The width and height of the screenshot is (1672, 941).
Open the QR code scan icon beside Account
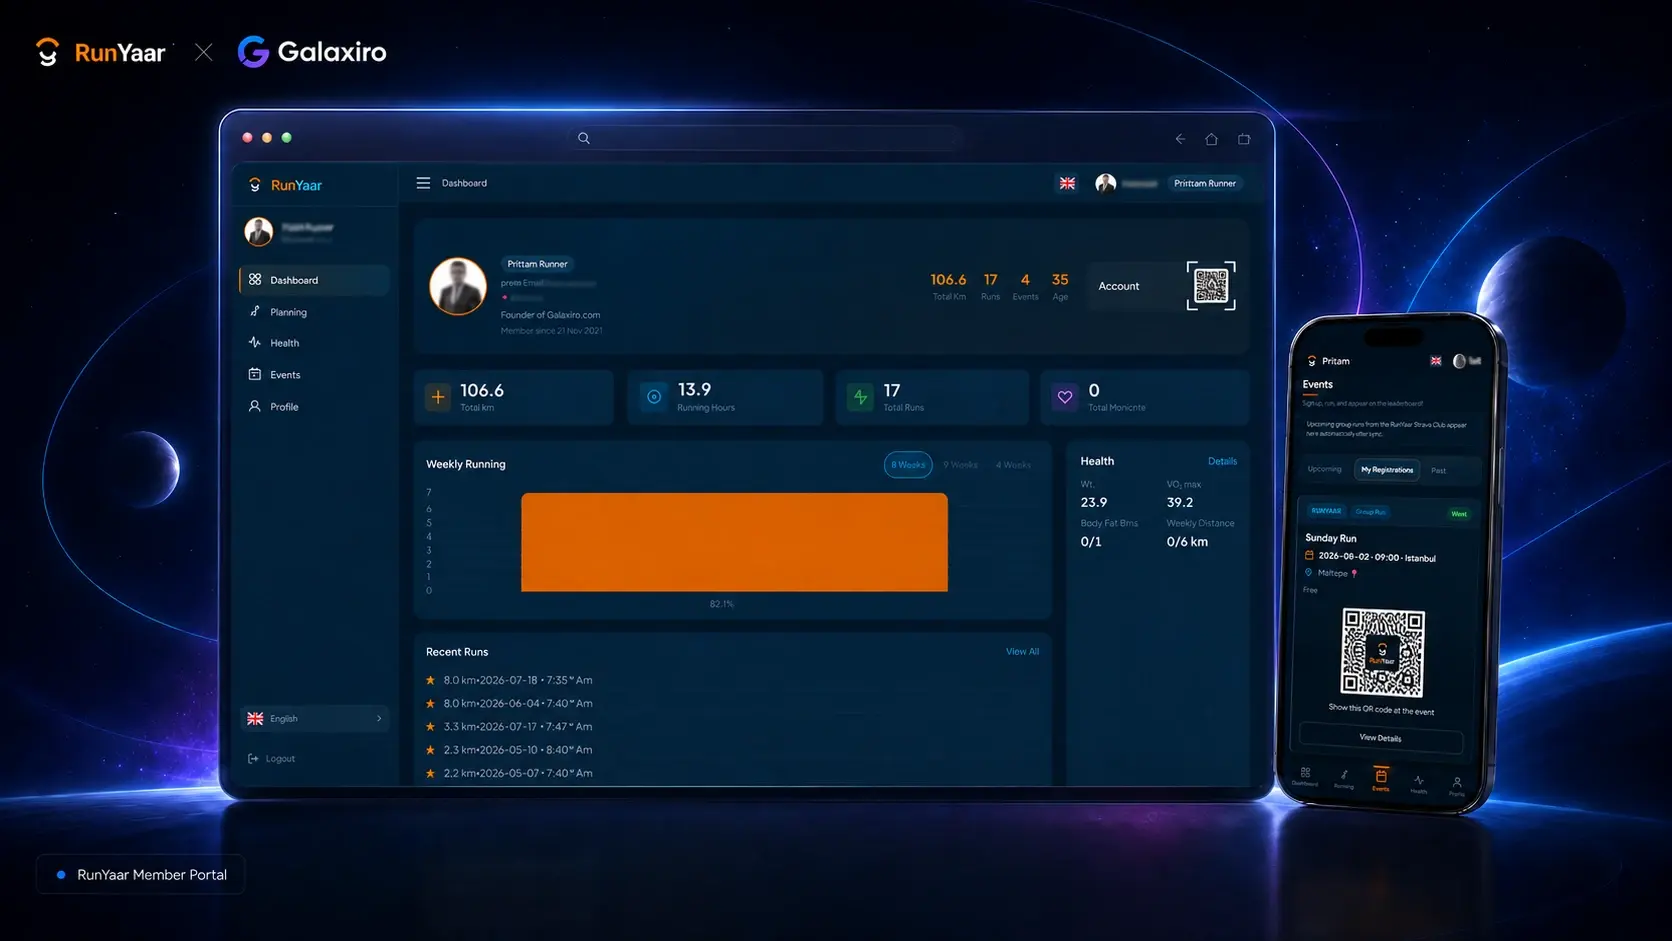tap(1211, 286)
